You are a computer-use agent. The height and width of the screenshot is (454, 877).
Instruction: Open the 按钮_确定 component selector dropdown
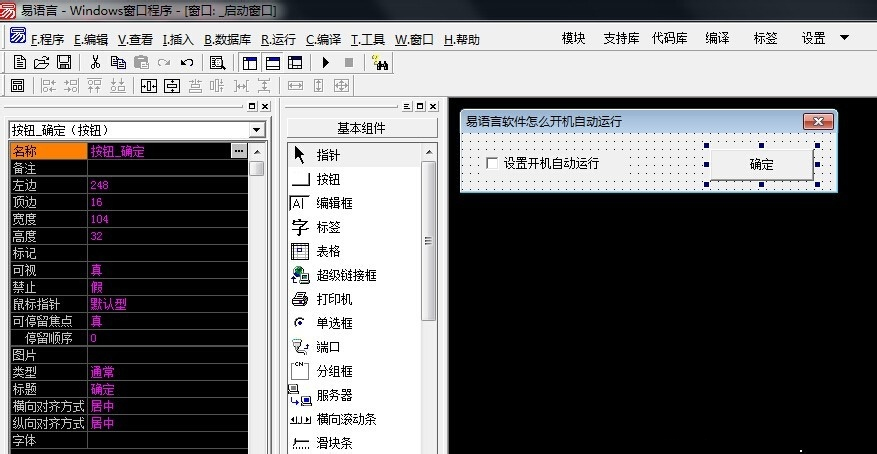click(x=257, y=130)
